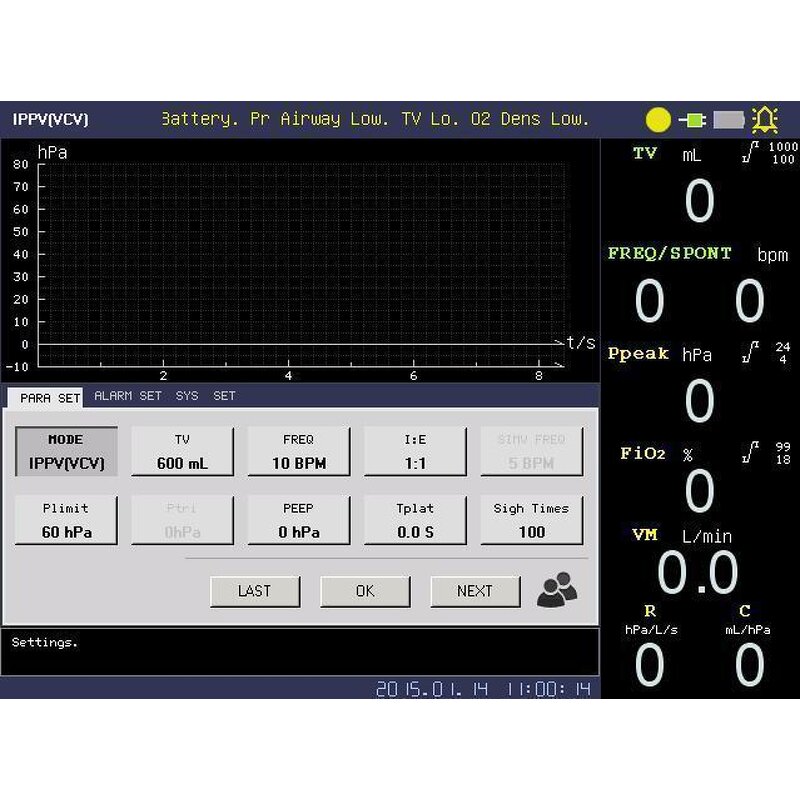Click the yellow circle status indicator

click(658, 120)
